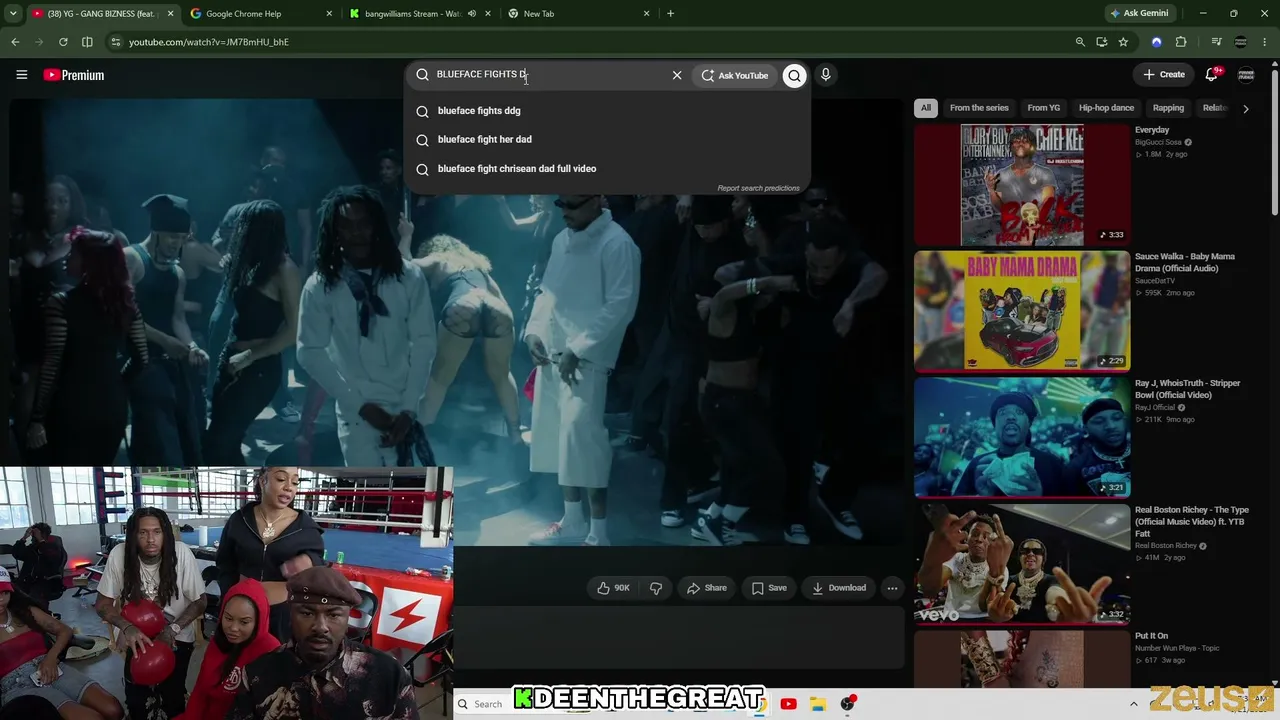Open Chrome media controls icon
Screen dimensions: 1280x720
tap(1216, 42)
